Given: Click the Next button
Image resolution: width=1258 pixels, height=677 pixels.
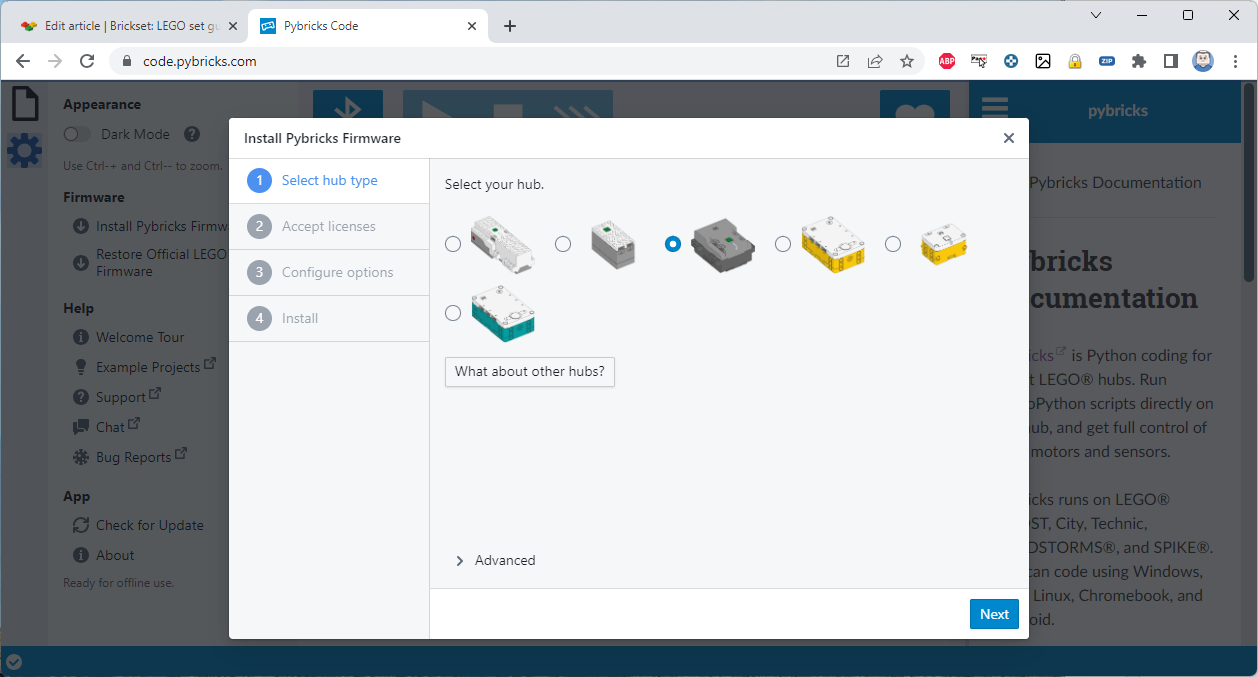Looking at the screenshot, I should [x=993, y=614].
